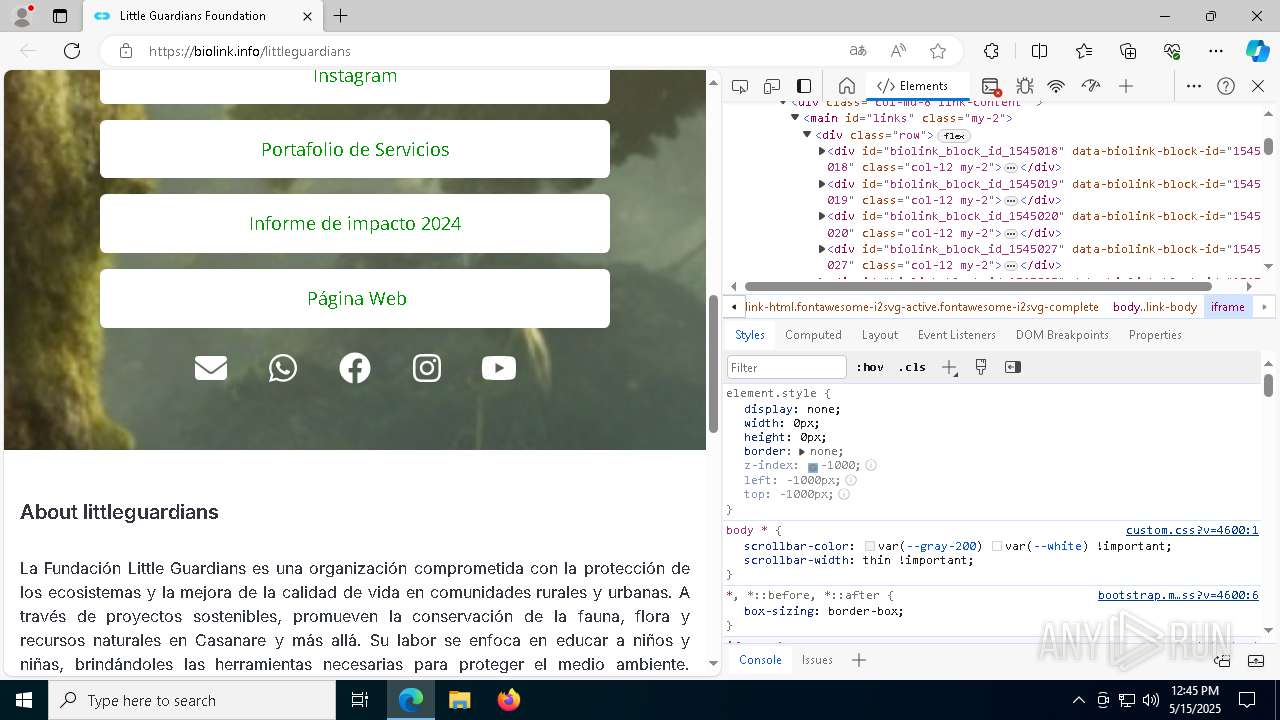Add new style rule plus icon
This screenshot has width=1280, height=720.
(949, 367)
